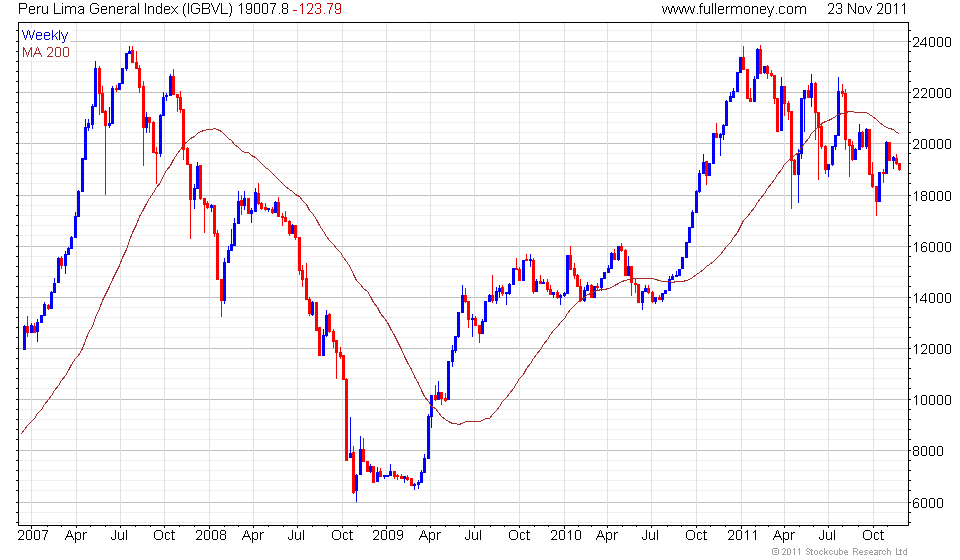The width and height of the screenshot is (960, 560).
Task: Click the 16000 y-axis label
Action: [x=932, y=247]
